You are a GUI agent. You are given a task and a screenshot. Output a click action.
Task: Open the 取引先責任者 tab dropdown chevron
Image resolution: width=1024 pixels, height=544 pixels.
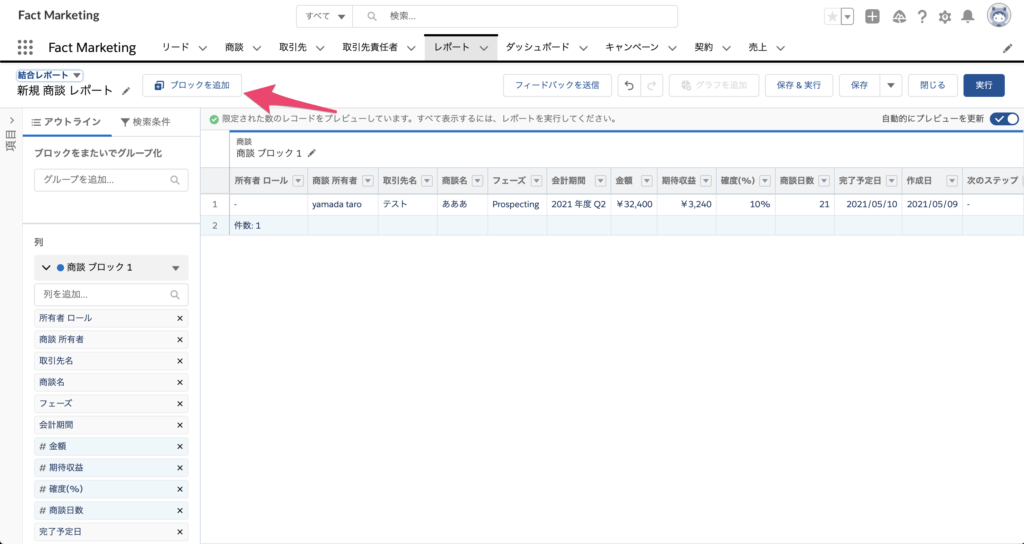point(411,48)
